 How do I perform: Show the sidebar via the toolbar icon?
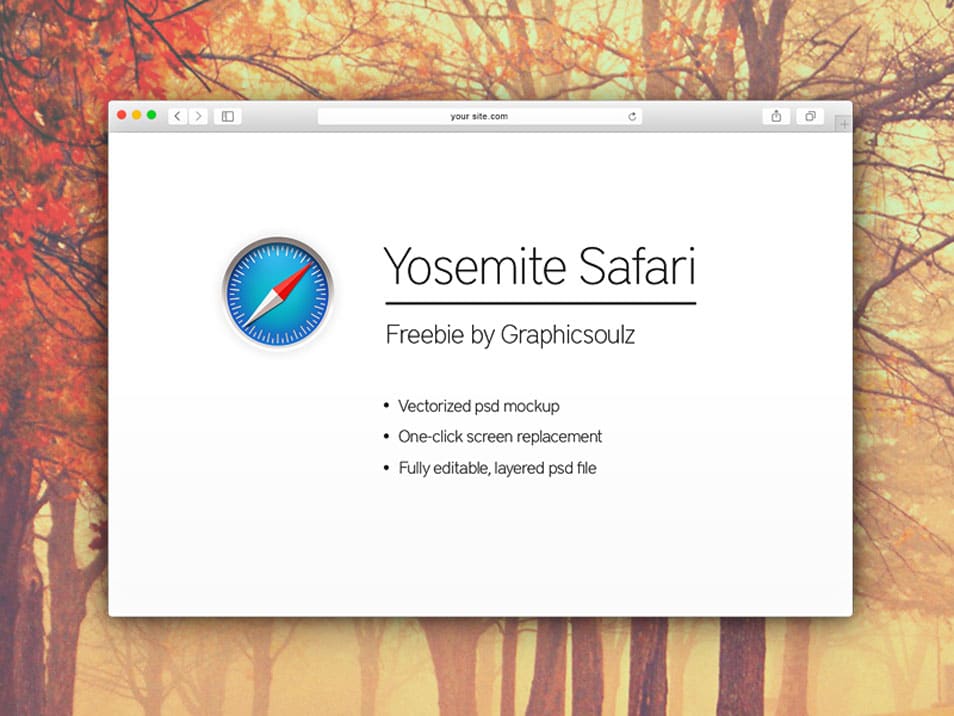click(x=228, y=116)
